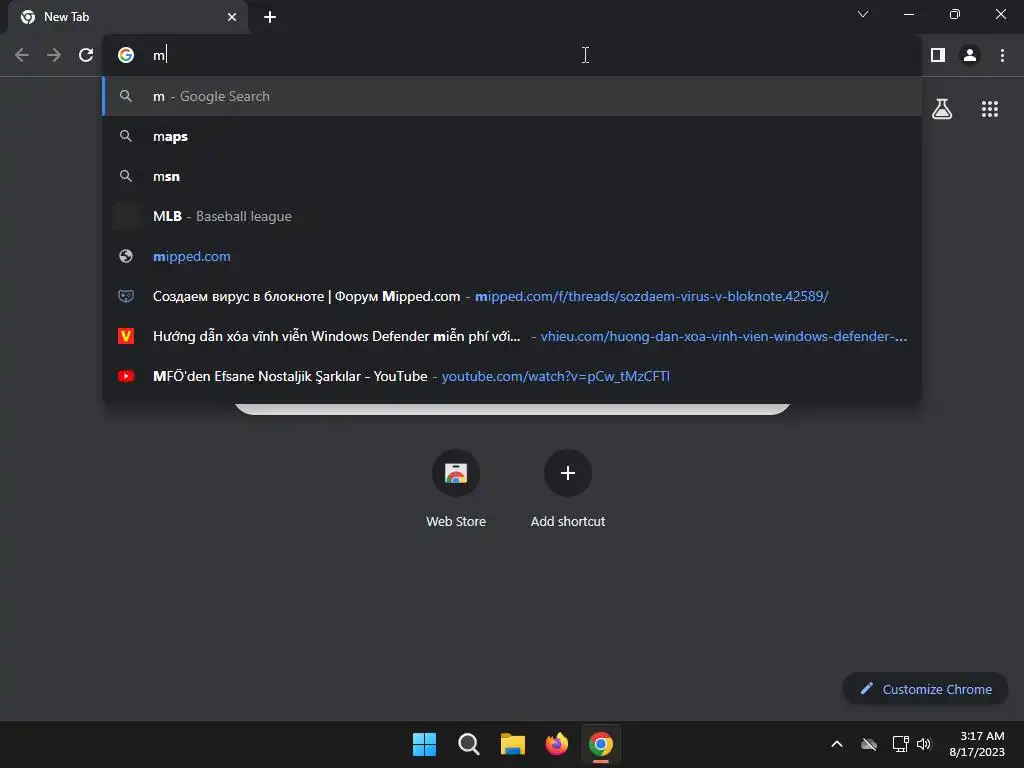Open the clock showing 3:17 AM
1024x768 pixels.
point(977,744)
